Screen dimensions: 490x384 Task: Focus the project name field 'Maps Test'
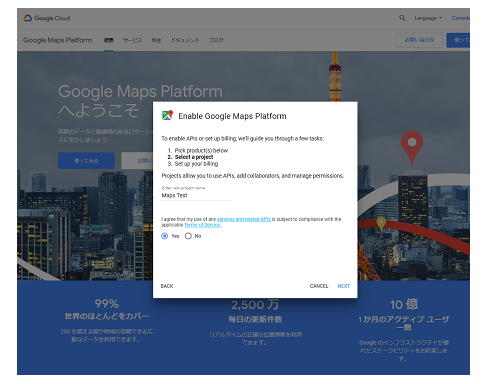[196, 195]
